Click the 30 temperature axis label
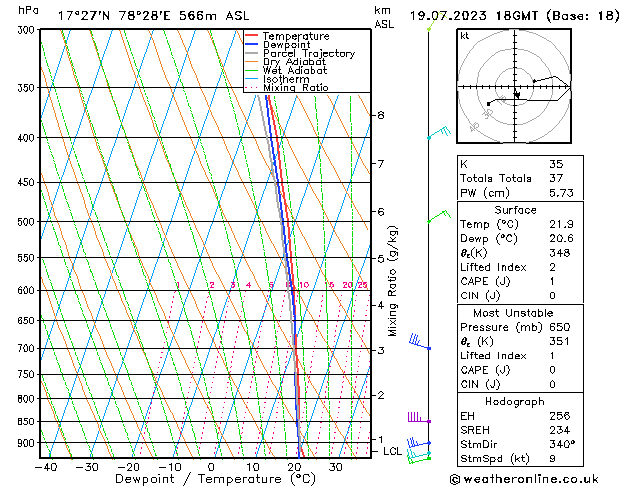 (x=336, y=468)
